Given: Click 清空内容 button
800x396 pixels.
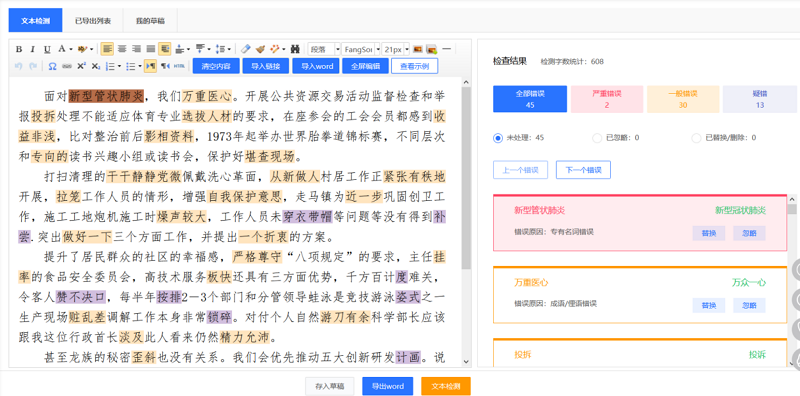Looking at the screenshot, I should (x=215, y=66).
